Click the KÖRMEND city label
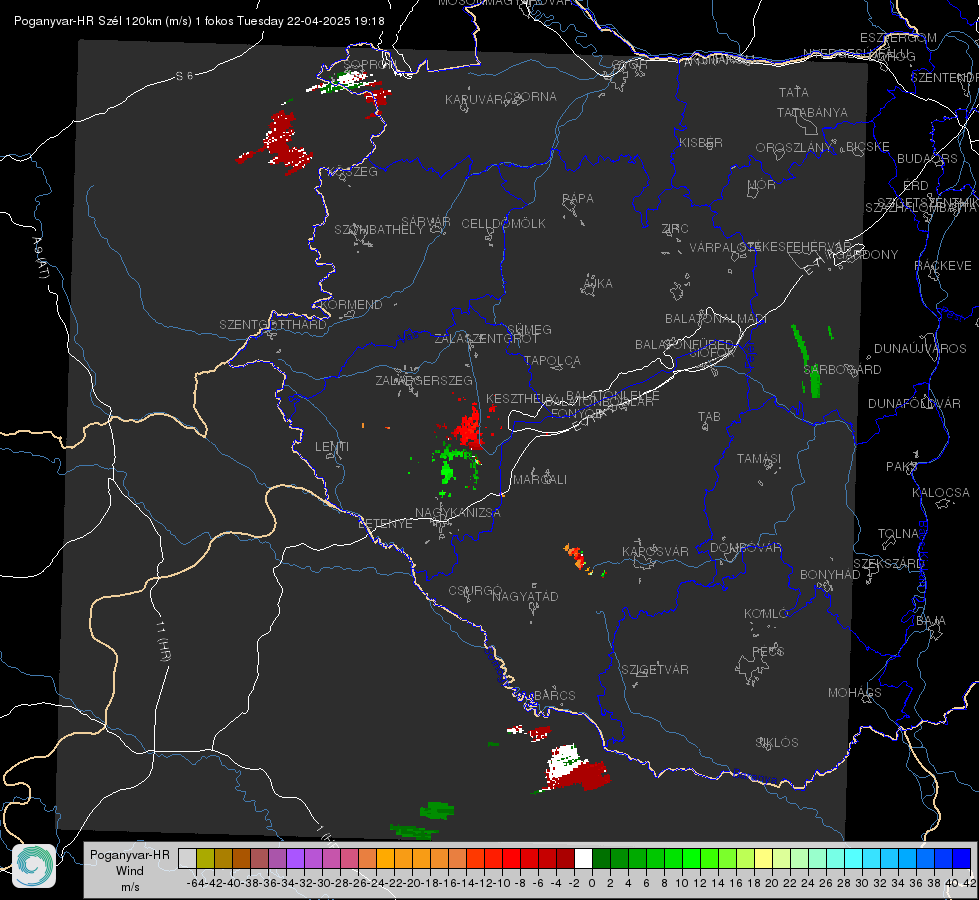Image resolution: width=979 pixels, height=900 pixels. coord(351,304)
